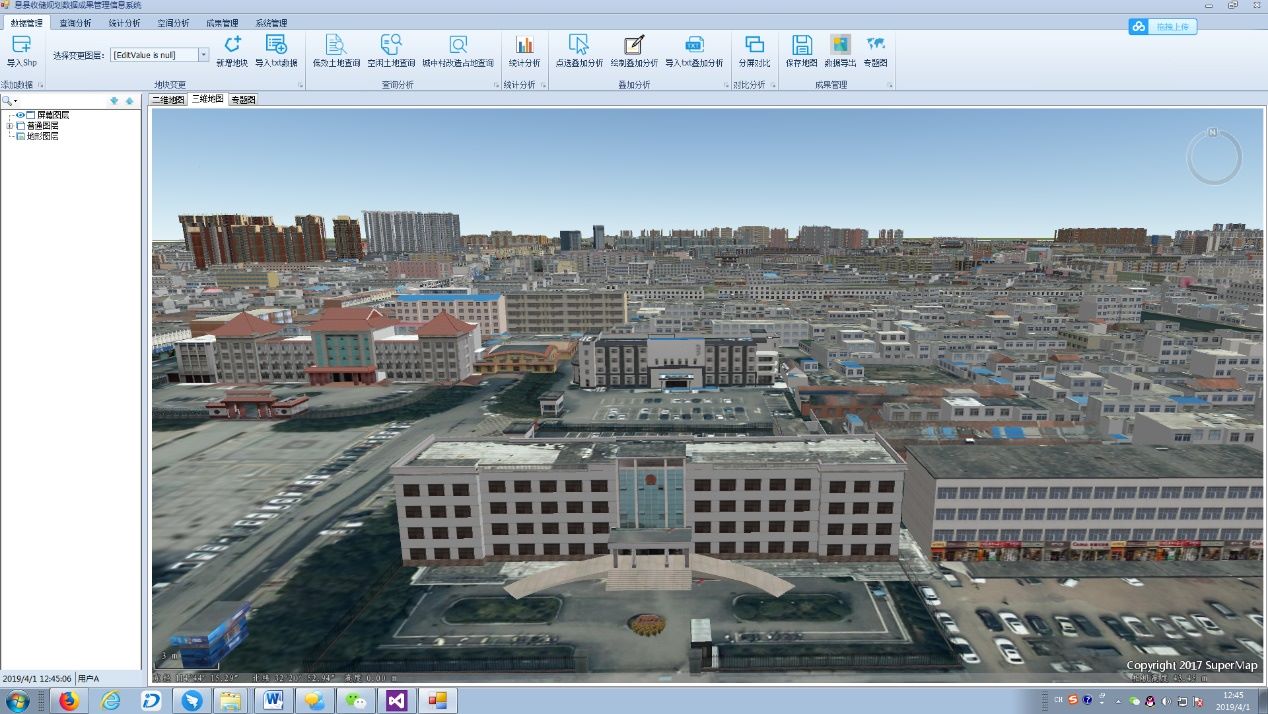Toggle the 地形图层 layer checkbox
This screenshot has width=1268, height=714.
pos(21,136)
